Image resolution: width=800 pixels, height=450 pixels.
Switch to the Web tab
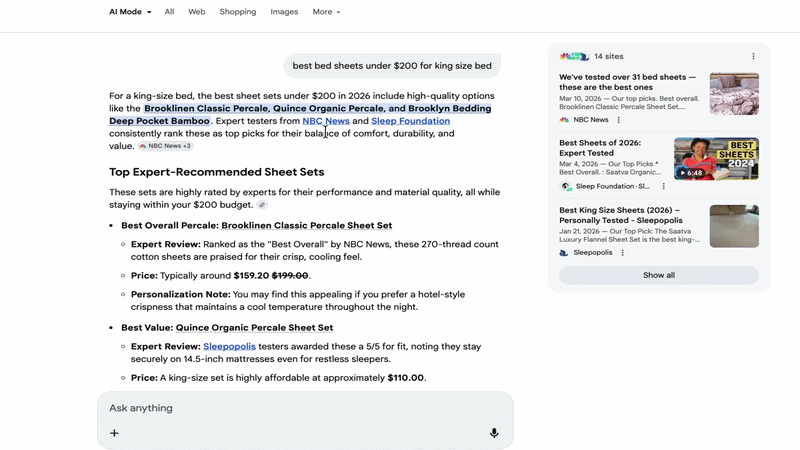[196, 12]
